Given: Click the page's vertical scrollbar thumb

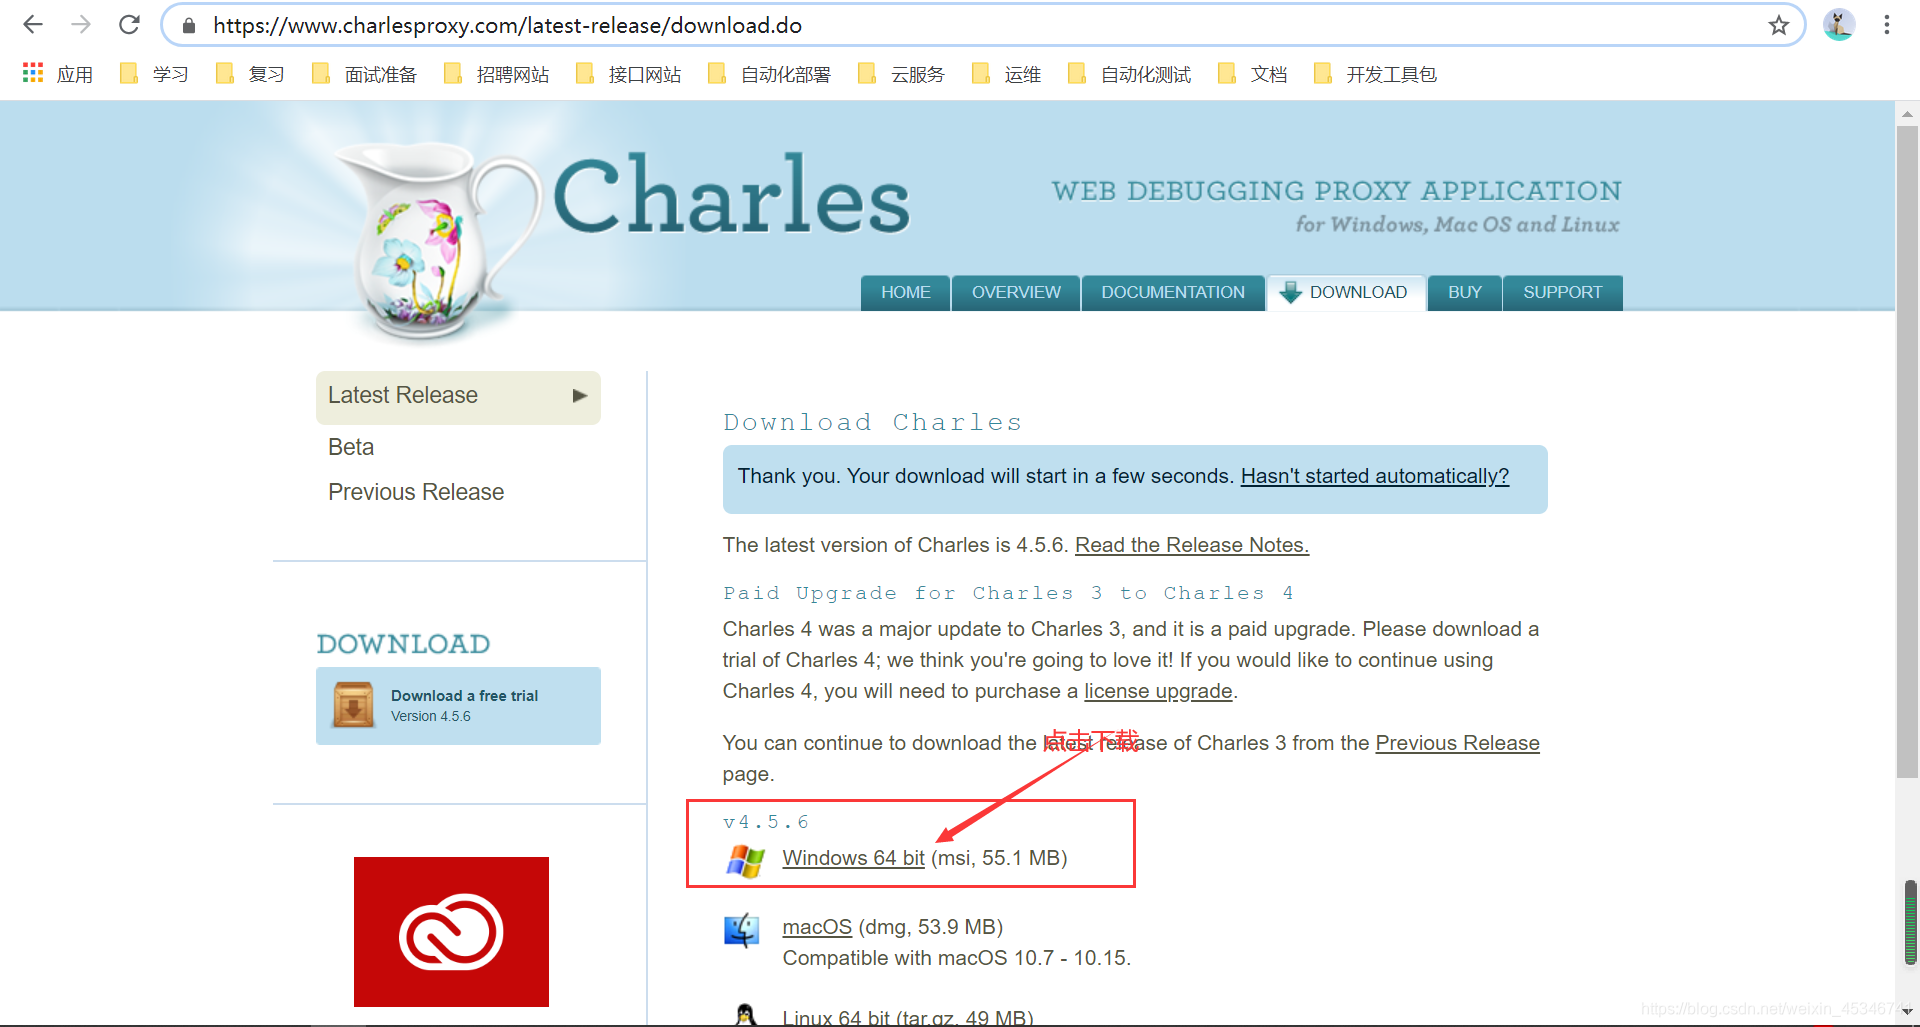Looking at the screenshot, I should (1907, 450).
